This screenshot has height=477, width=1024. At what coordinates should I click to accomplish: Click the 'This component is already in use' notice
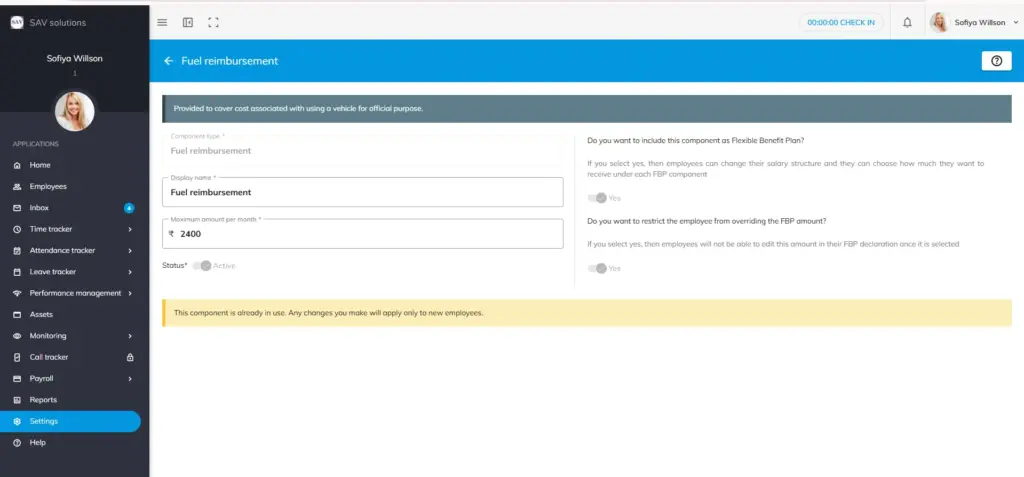point(586,313)
